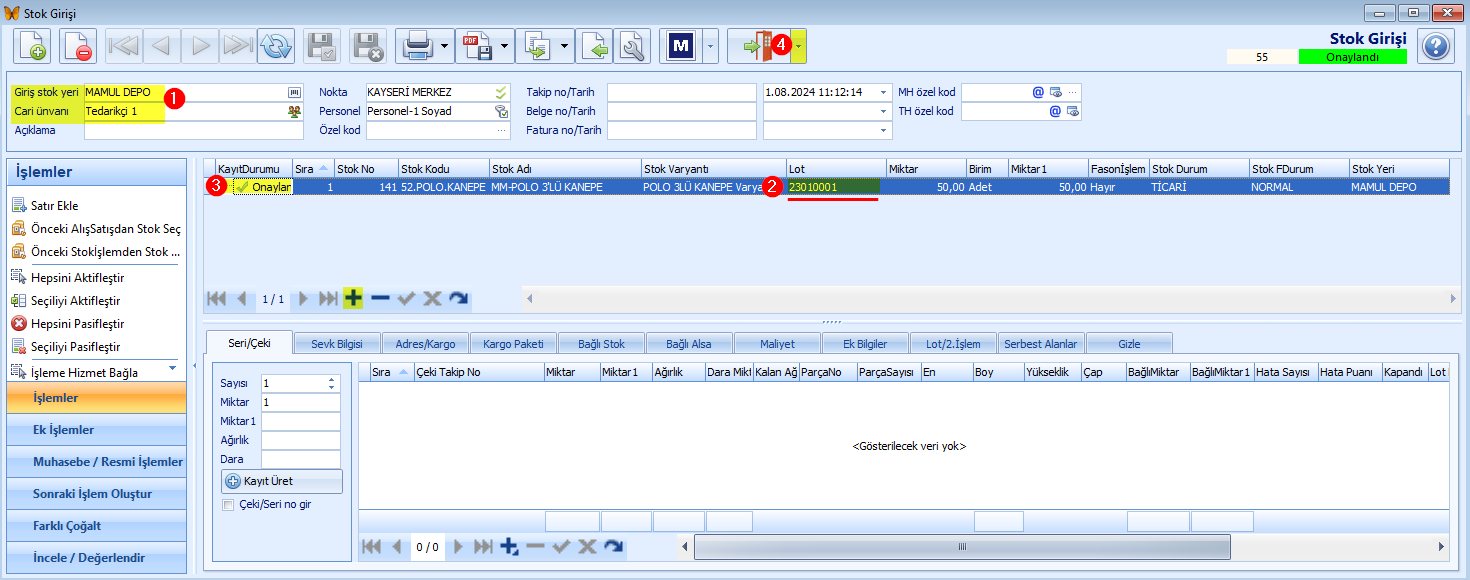
Task: Click the document with green back arrow icon
Action: pyautogui.click(x=595, y=46)
